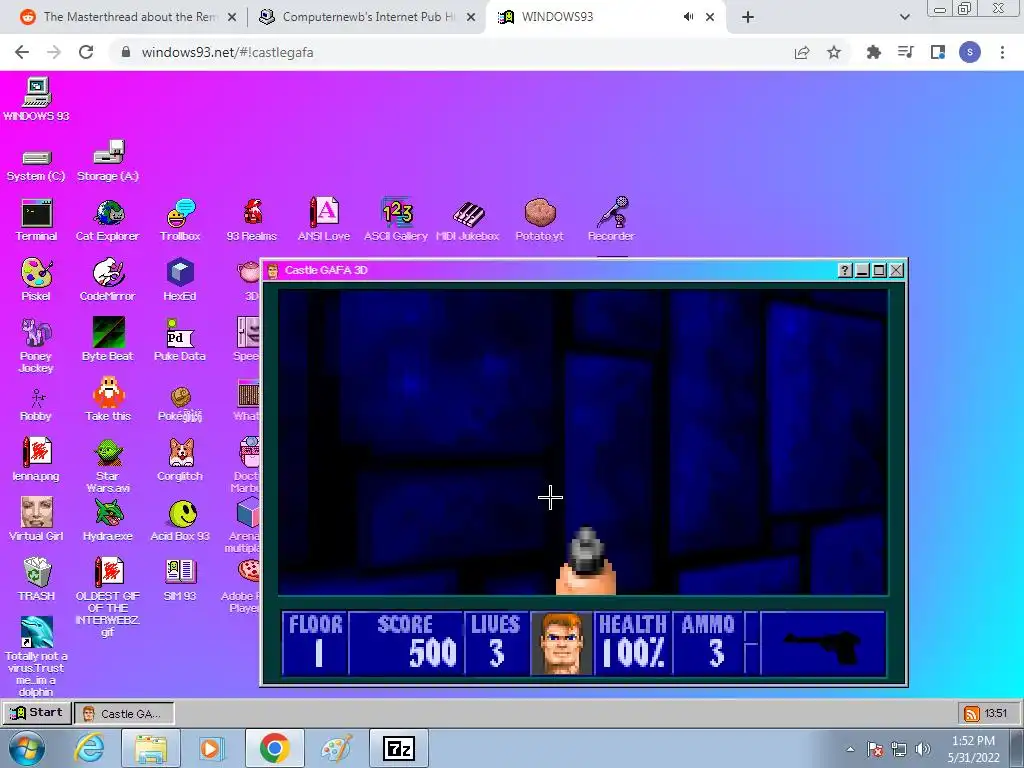1024x768 pixels.
Task: Reload the current page
Action: 86,52
